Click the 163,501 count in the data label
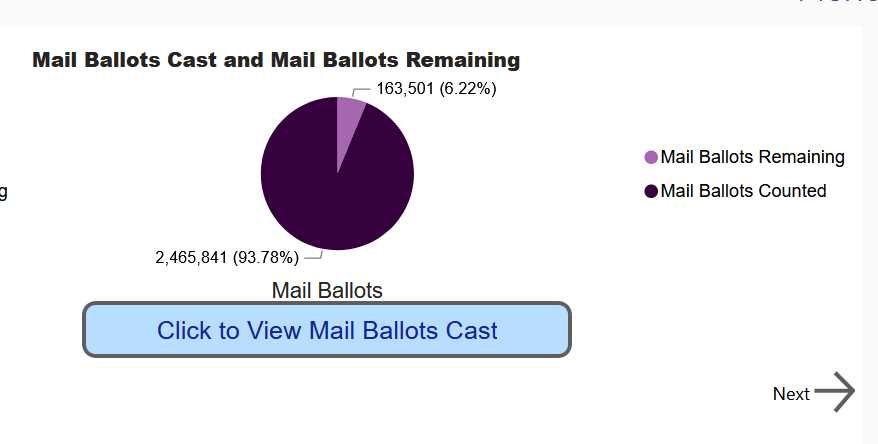The height and width of the screenshot is (444, 878). coord(405,88)
